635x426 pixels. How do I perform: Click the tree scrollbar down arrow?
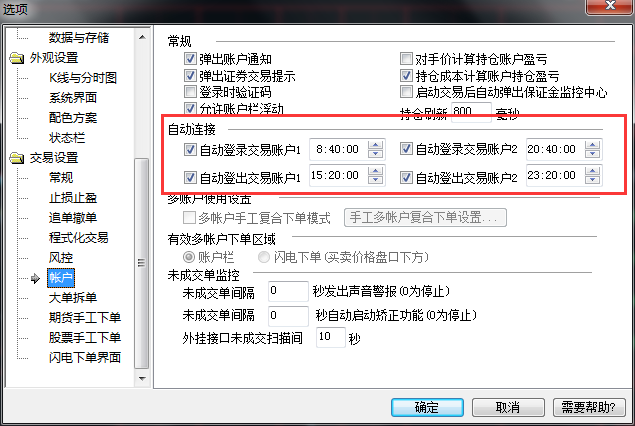coord(142,379)
